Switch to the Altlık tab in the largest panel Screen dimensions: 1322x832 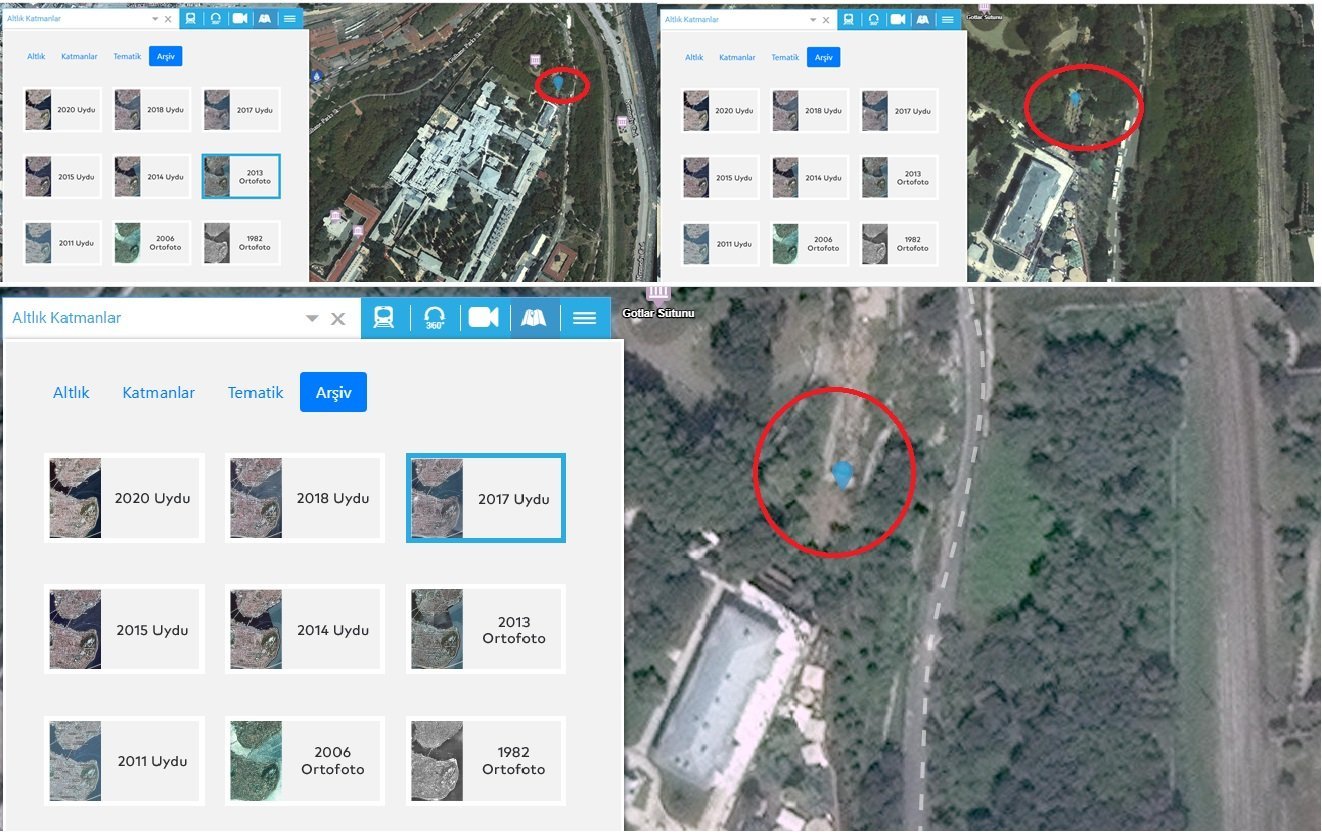[71, 392]
